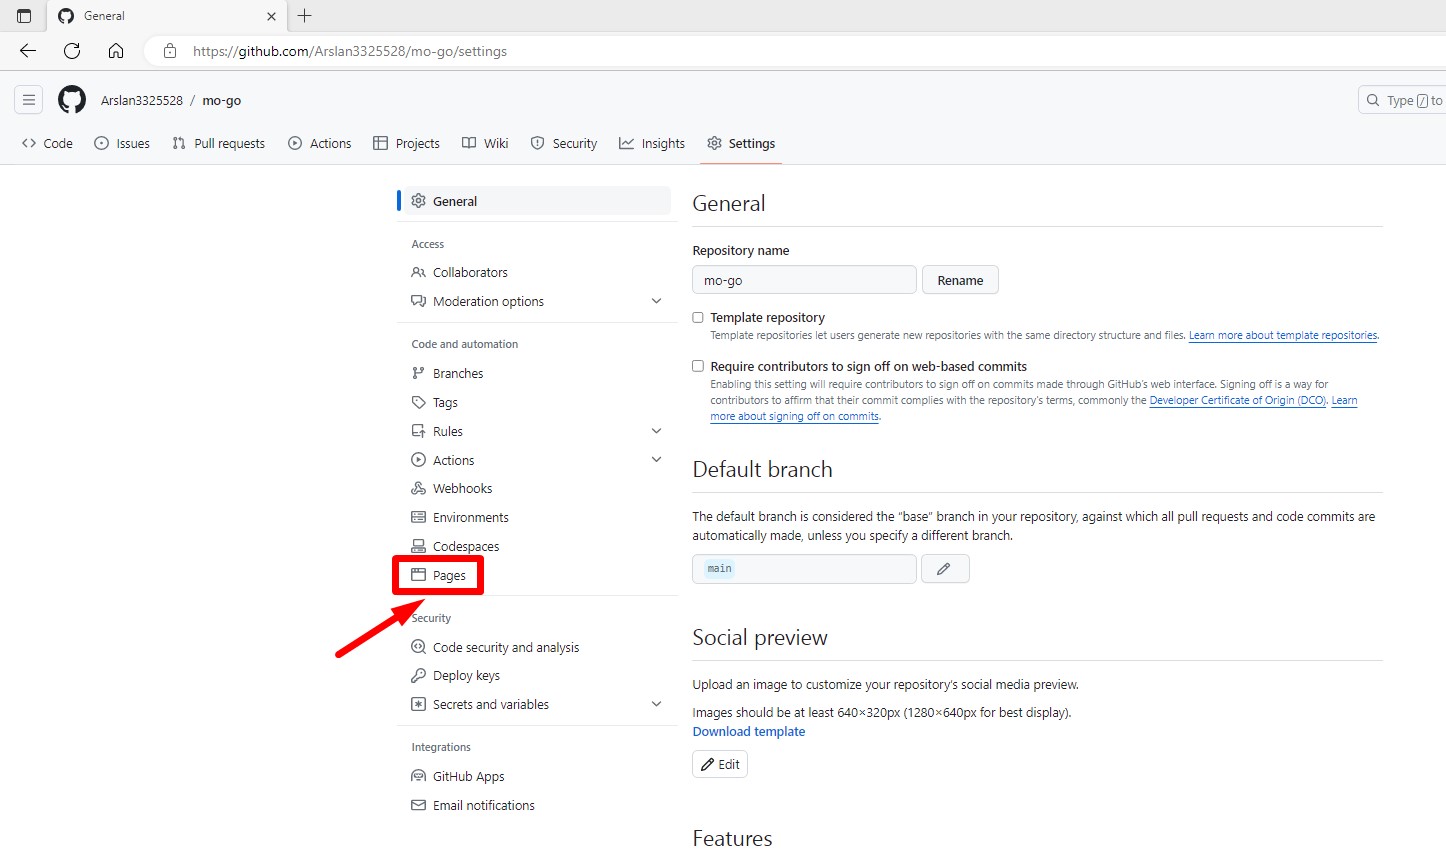Open the Pull requests tab
This screenshot has height=854, width=1446.
pos(218,143)
